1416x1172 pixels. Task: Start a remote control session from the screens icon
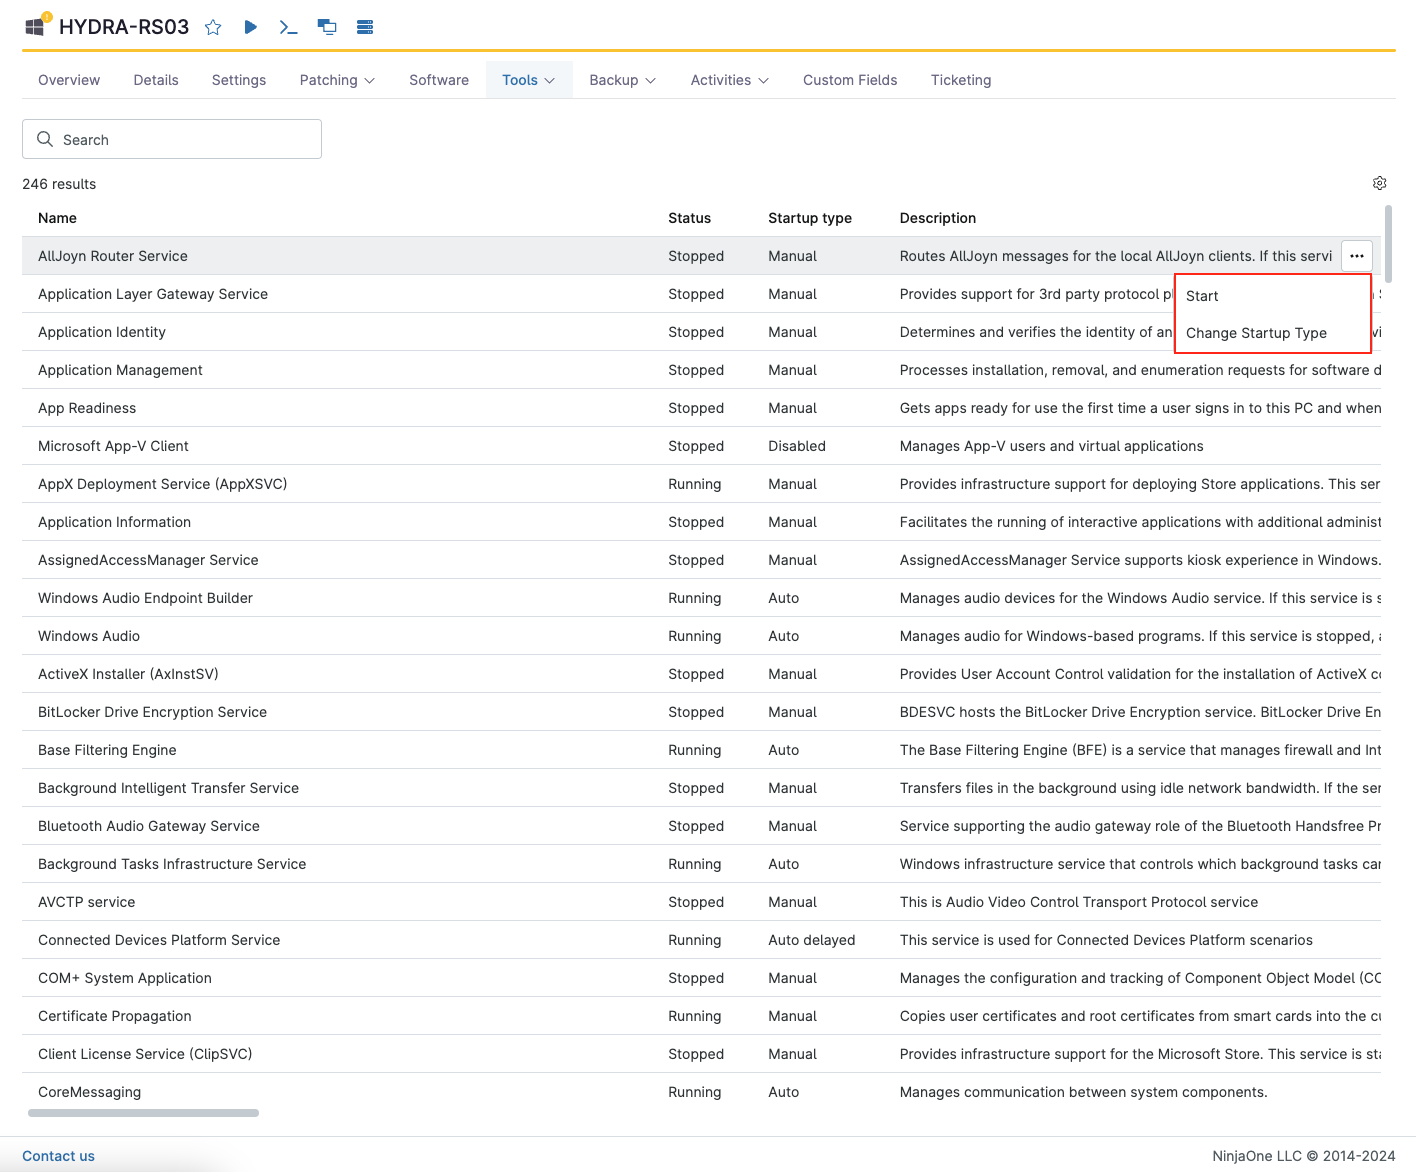[326, 27]
